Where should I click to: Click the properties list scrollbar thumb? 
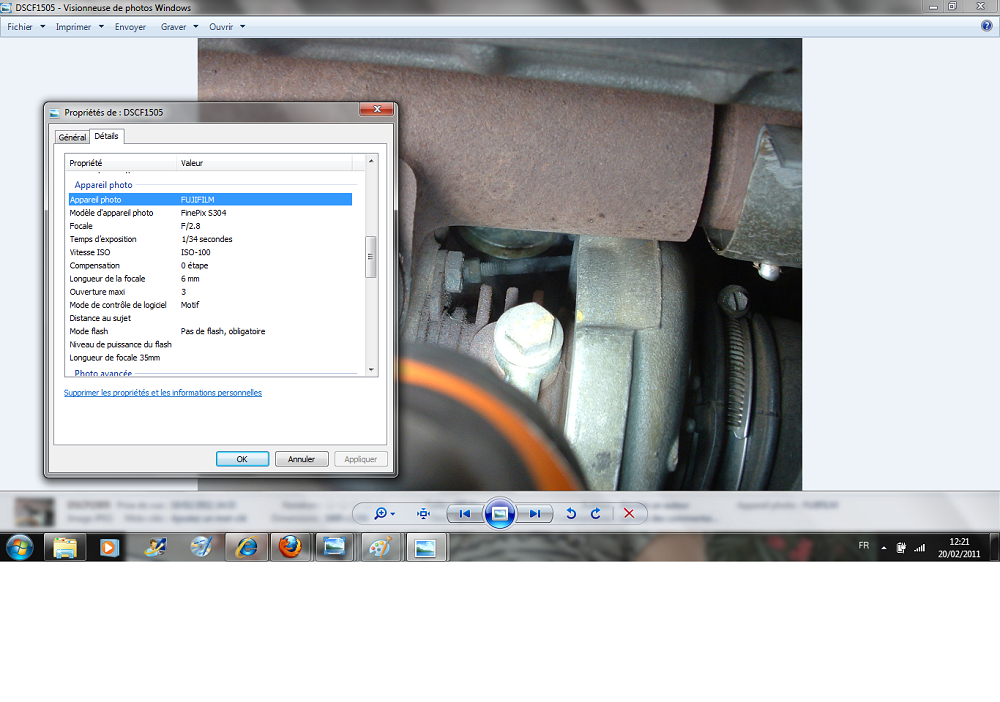371,256
